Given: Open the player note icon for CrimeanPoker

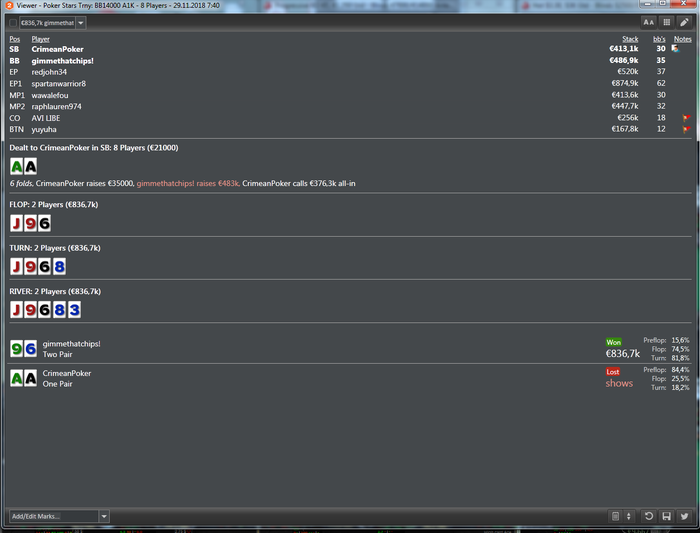Looking at the screenshot, I should pyautogui.click(x=675, y=48).
